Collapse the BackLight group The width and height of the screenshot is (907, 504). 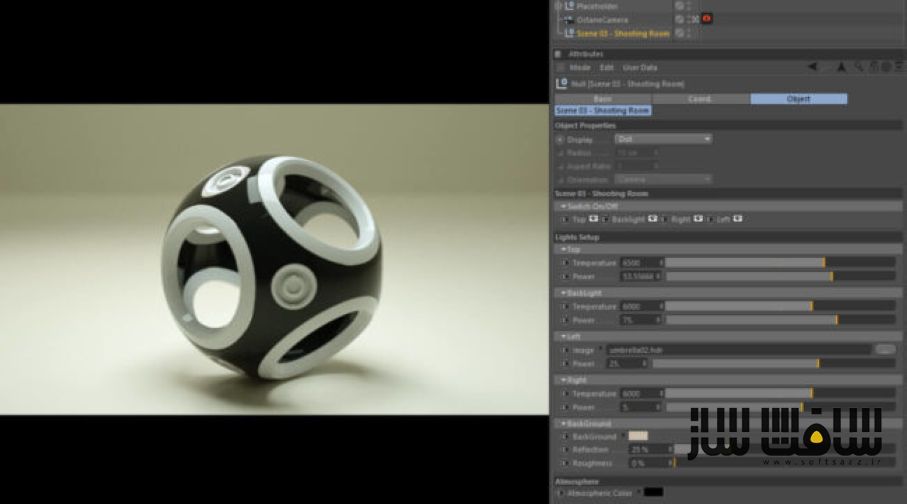[x=563, y=293]
